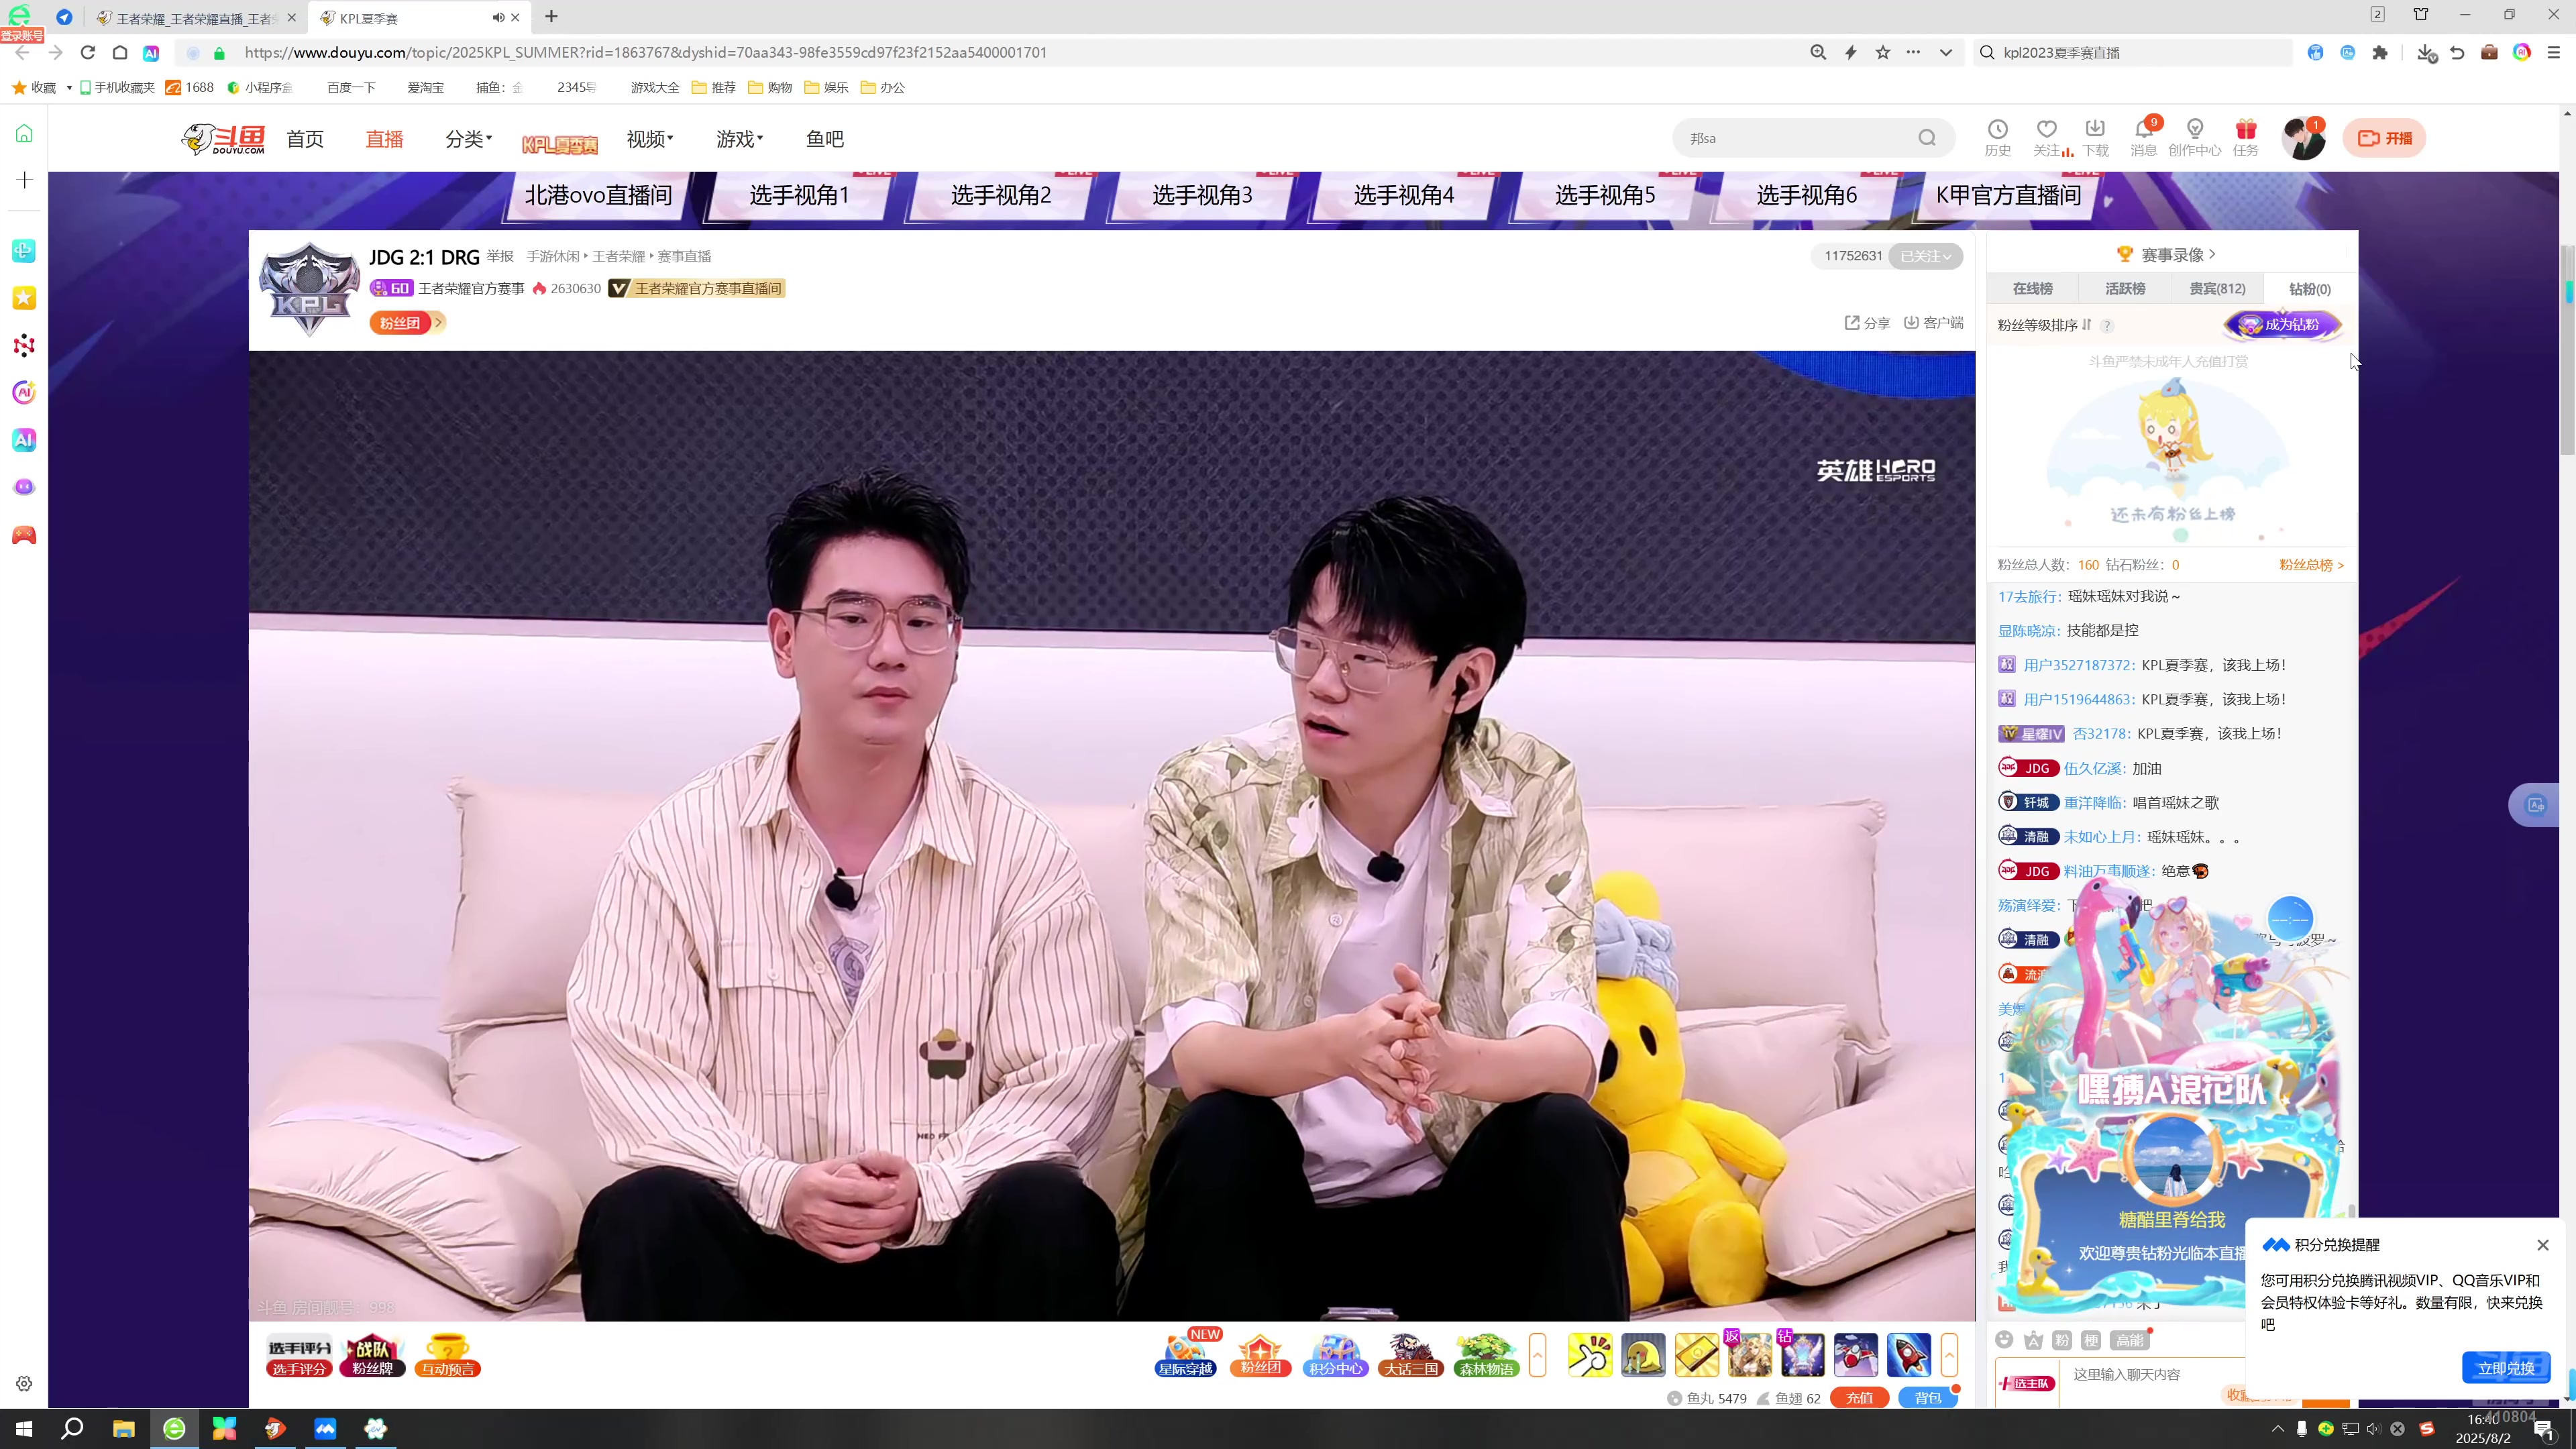
Task: Send the clapping hand gift
Action: [x=1590, y=1355]
